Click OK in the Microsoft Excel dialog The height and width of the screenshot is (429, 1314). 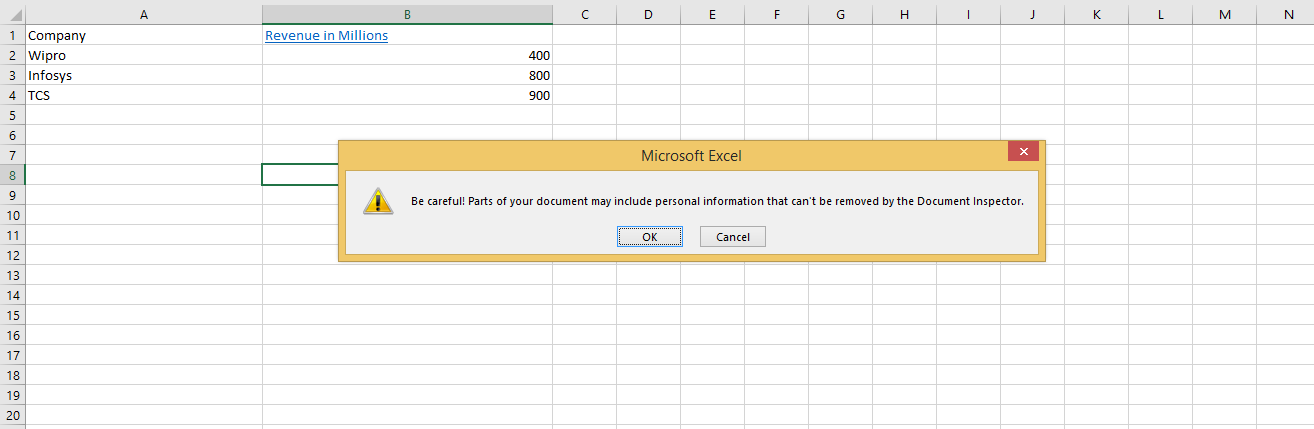tap(650, 237)
